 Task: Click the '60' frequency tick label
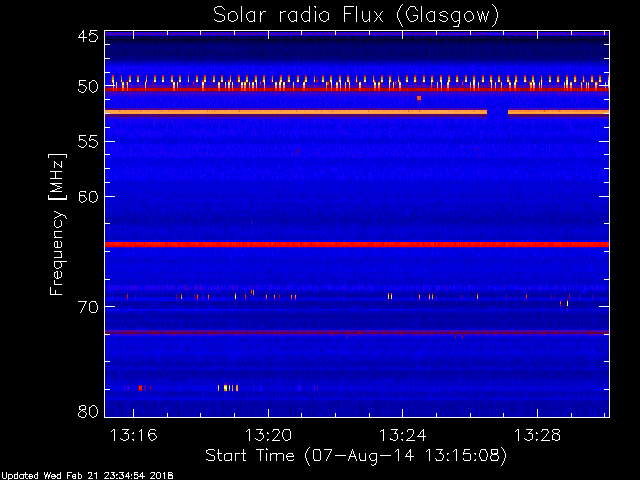tap(88, 197)
